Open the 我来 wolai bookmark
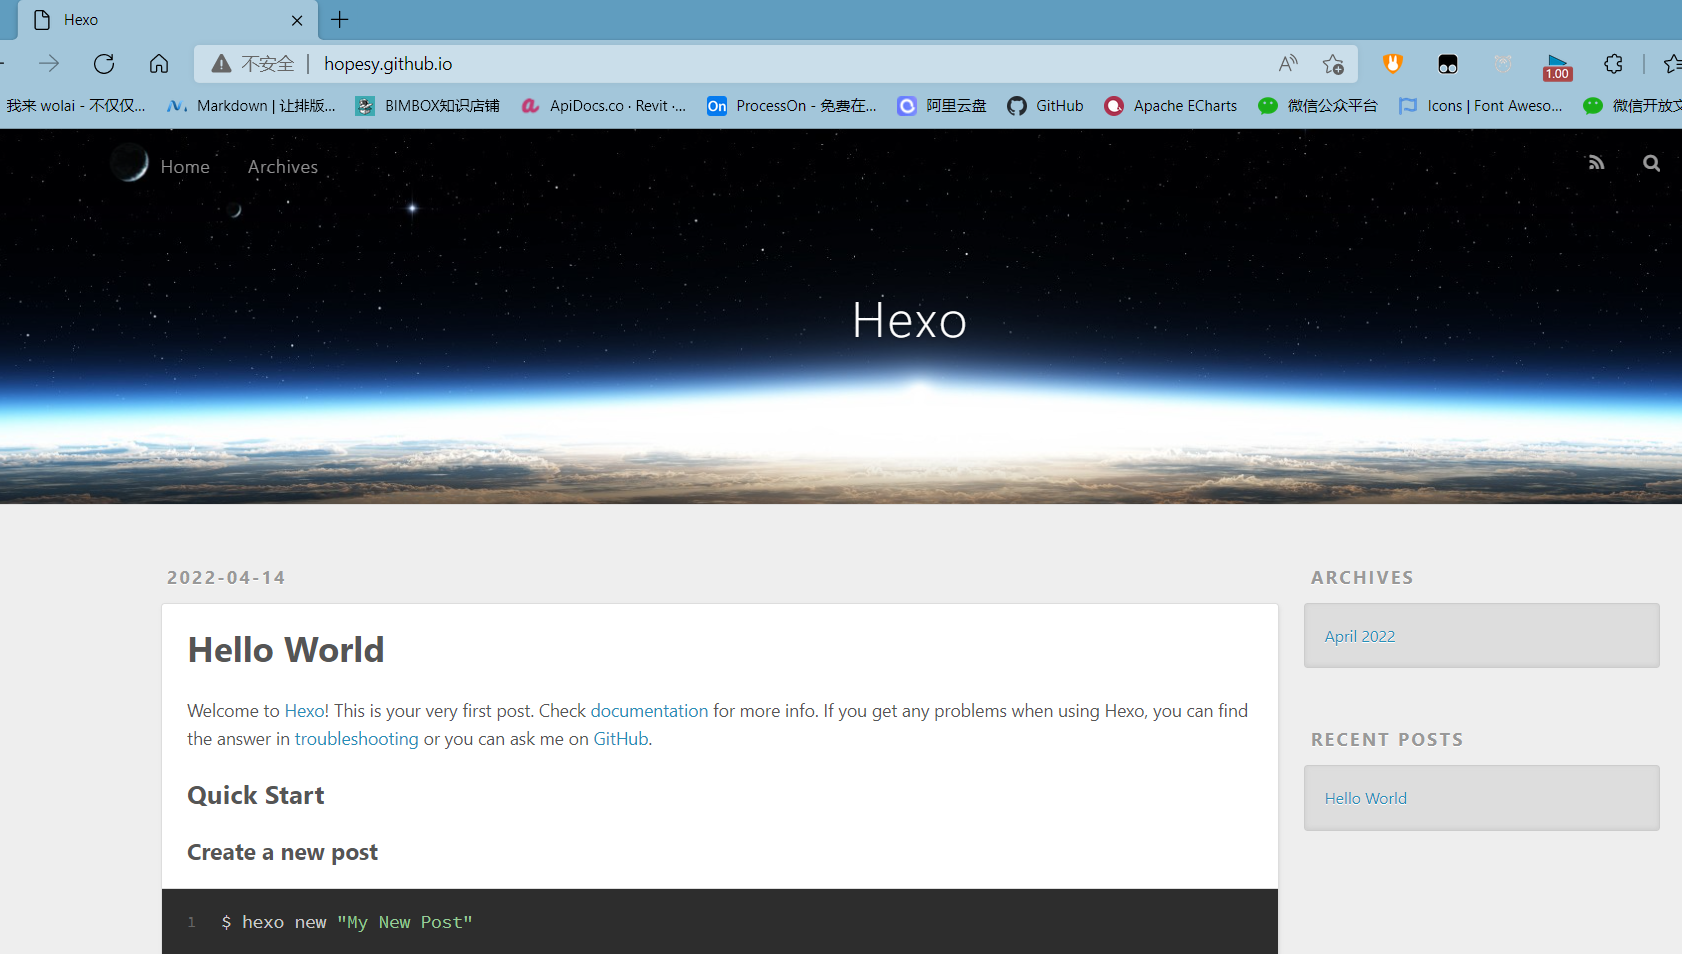Image resolution: width=1682 pixels, height=954 pixels. (x=76, y=106)
